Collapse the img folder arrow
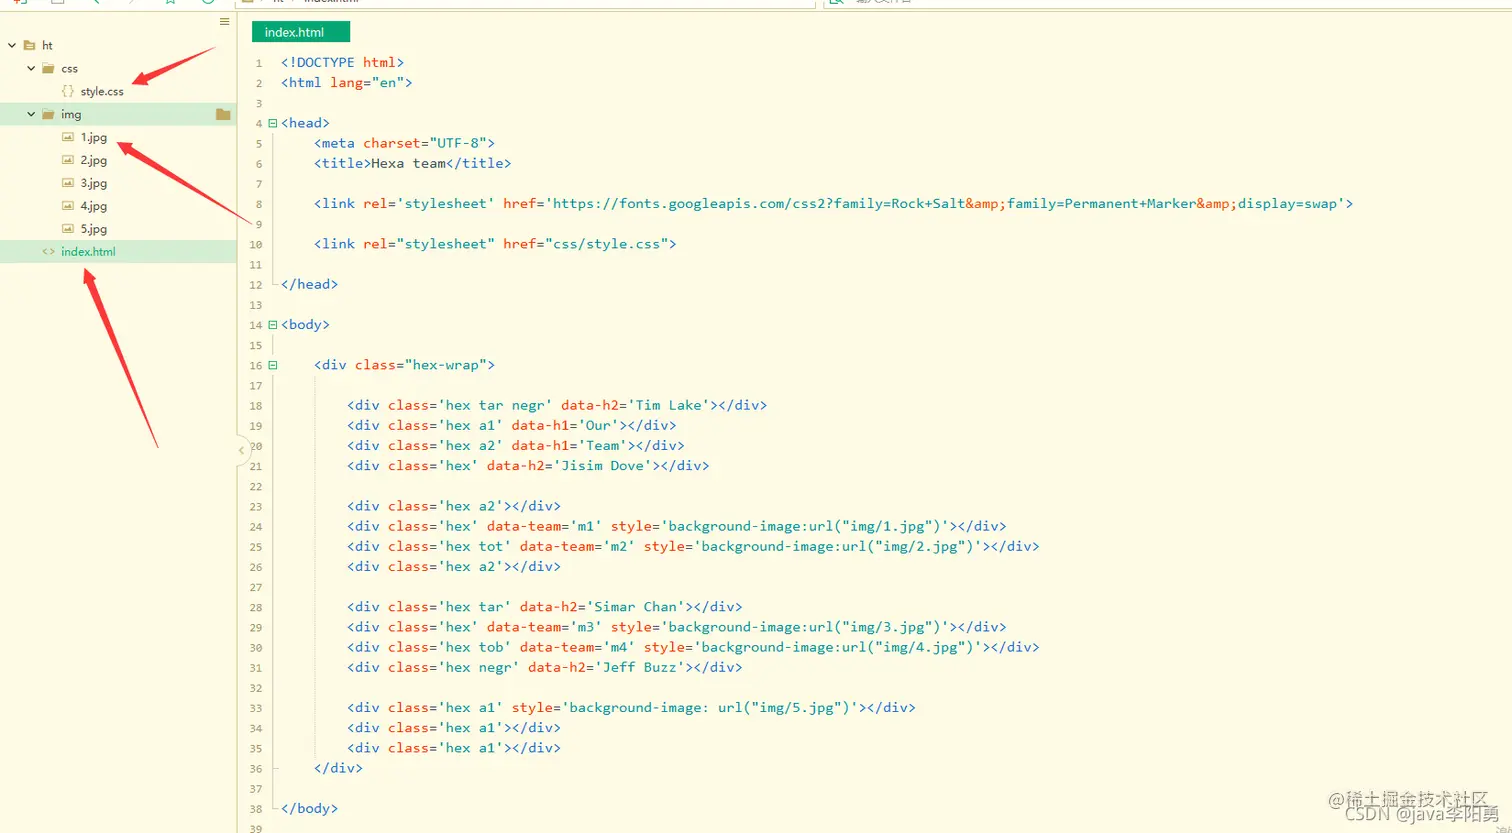This screenshot has width=1512, height=833. point(31,114)
